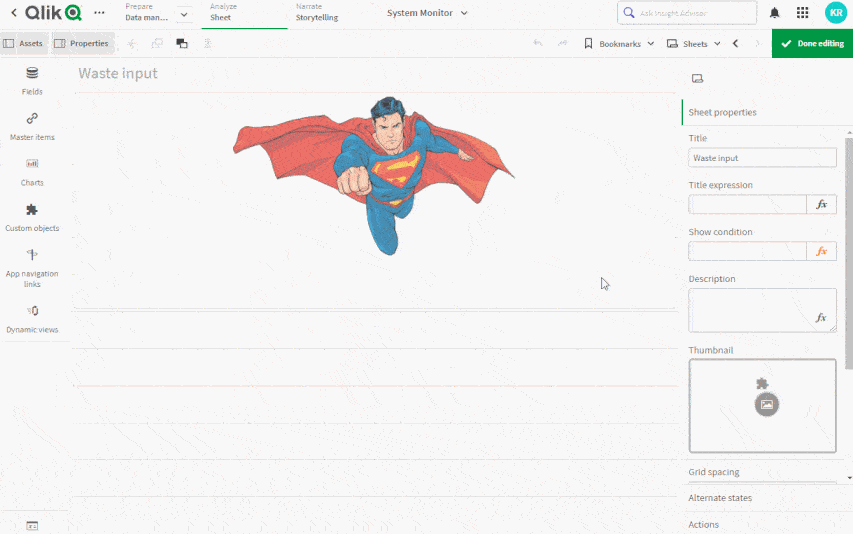This screenshot has width=853, height=534.
Task: Go to the previous sheet
Action: 735,44
